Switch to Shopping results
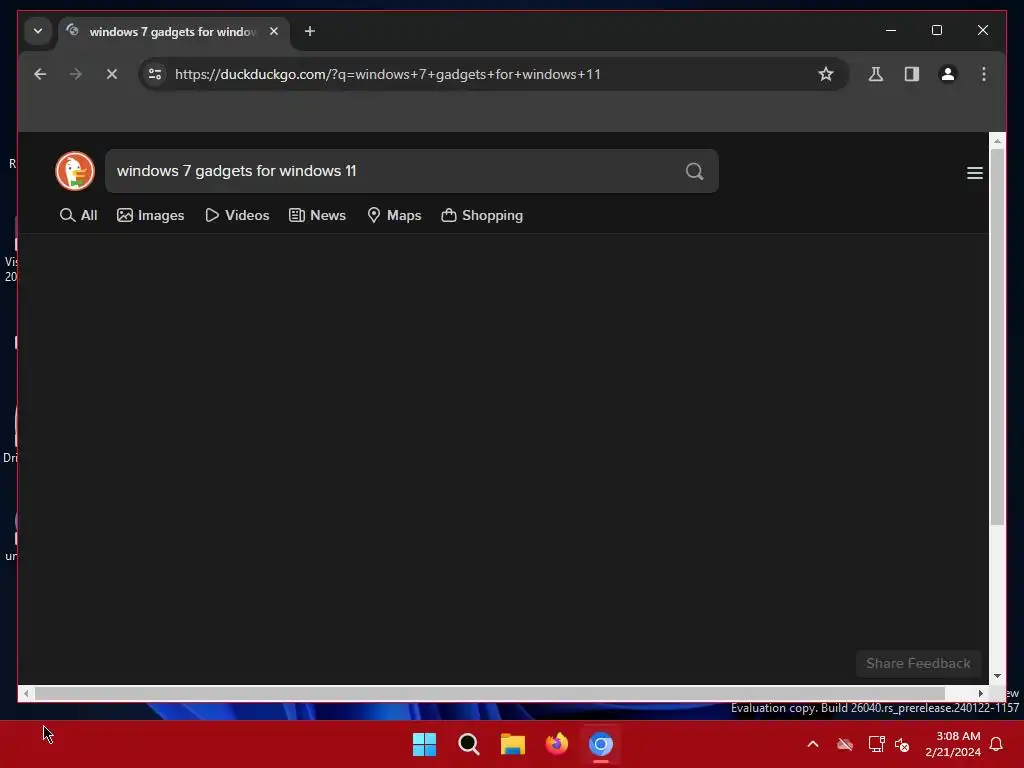 (x=483, y=216)
